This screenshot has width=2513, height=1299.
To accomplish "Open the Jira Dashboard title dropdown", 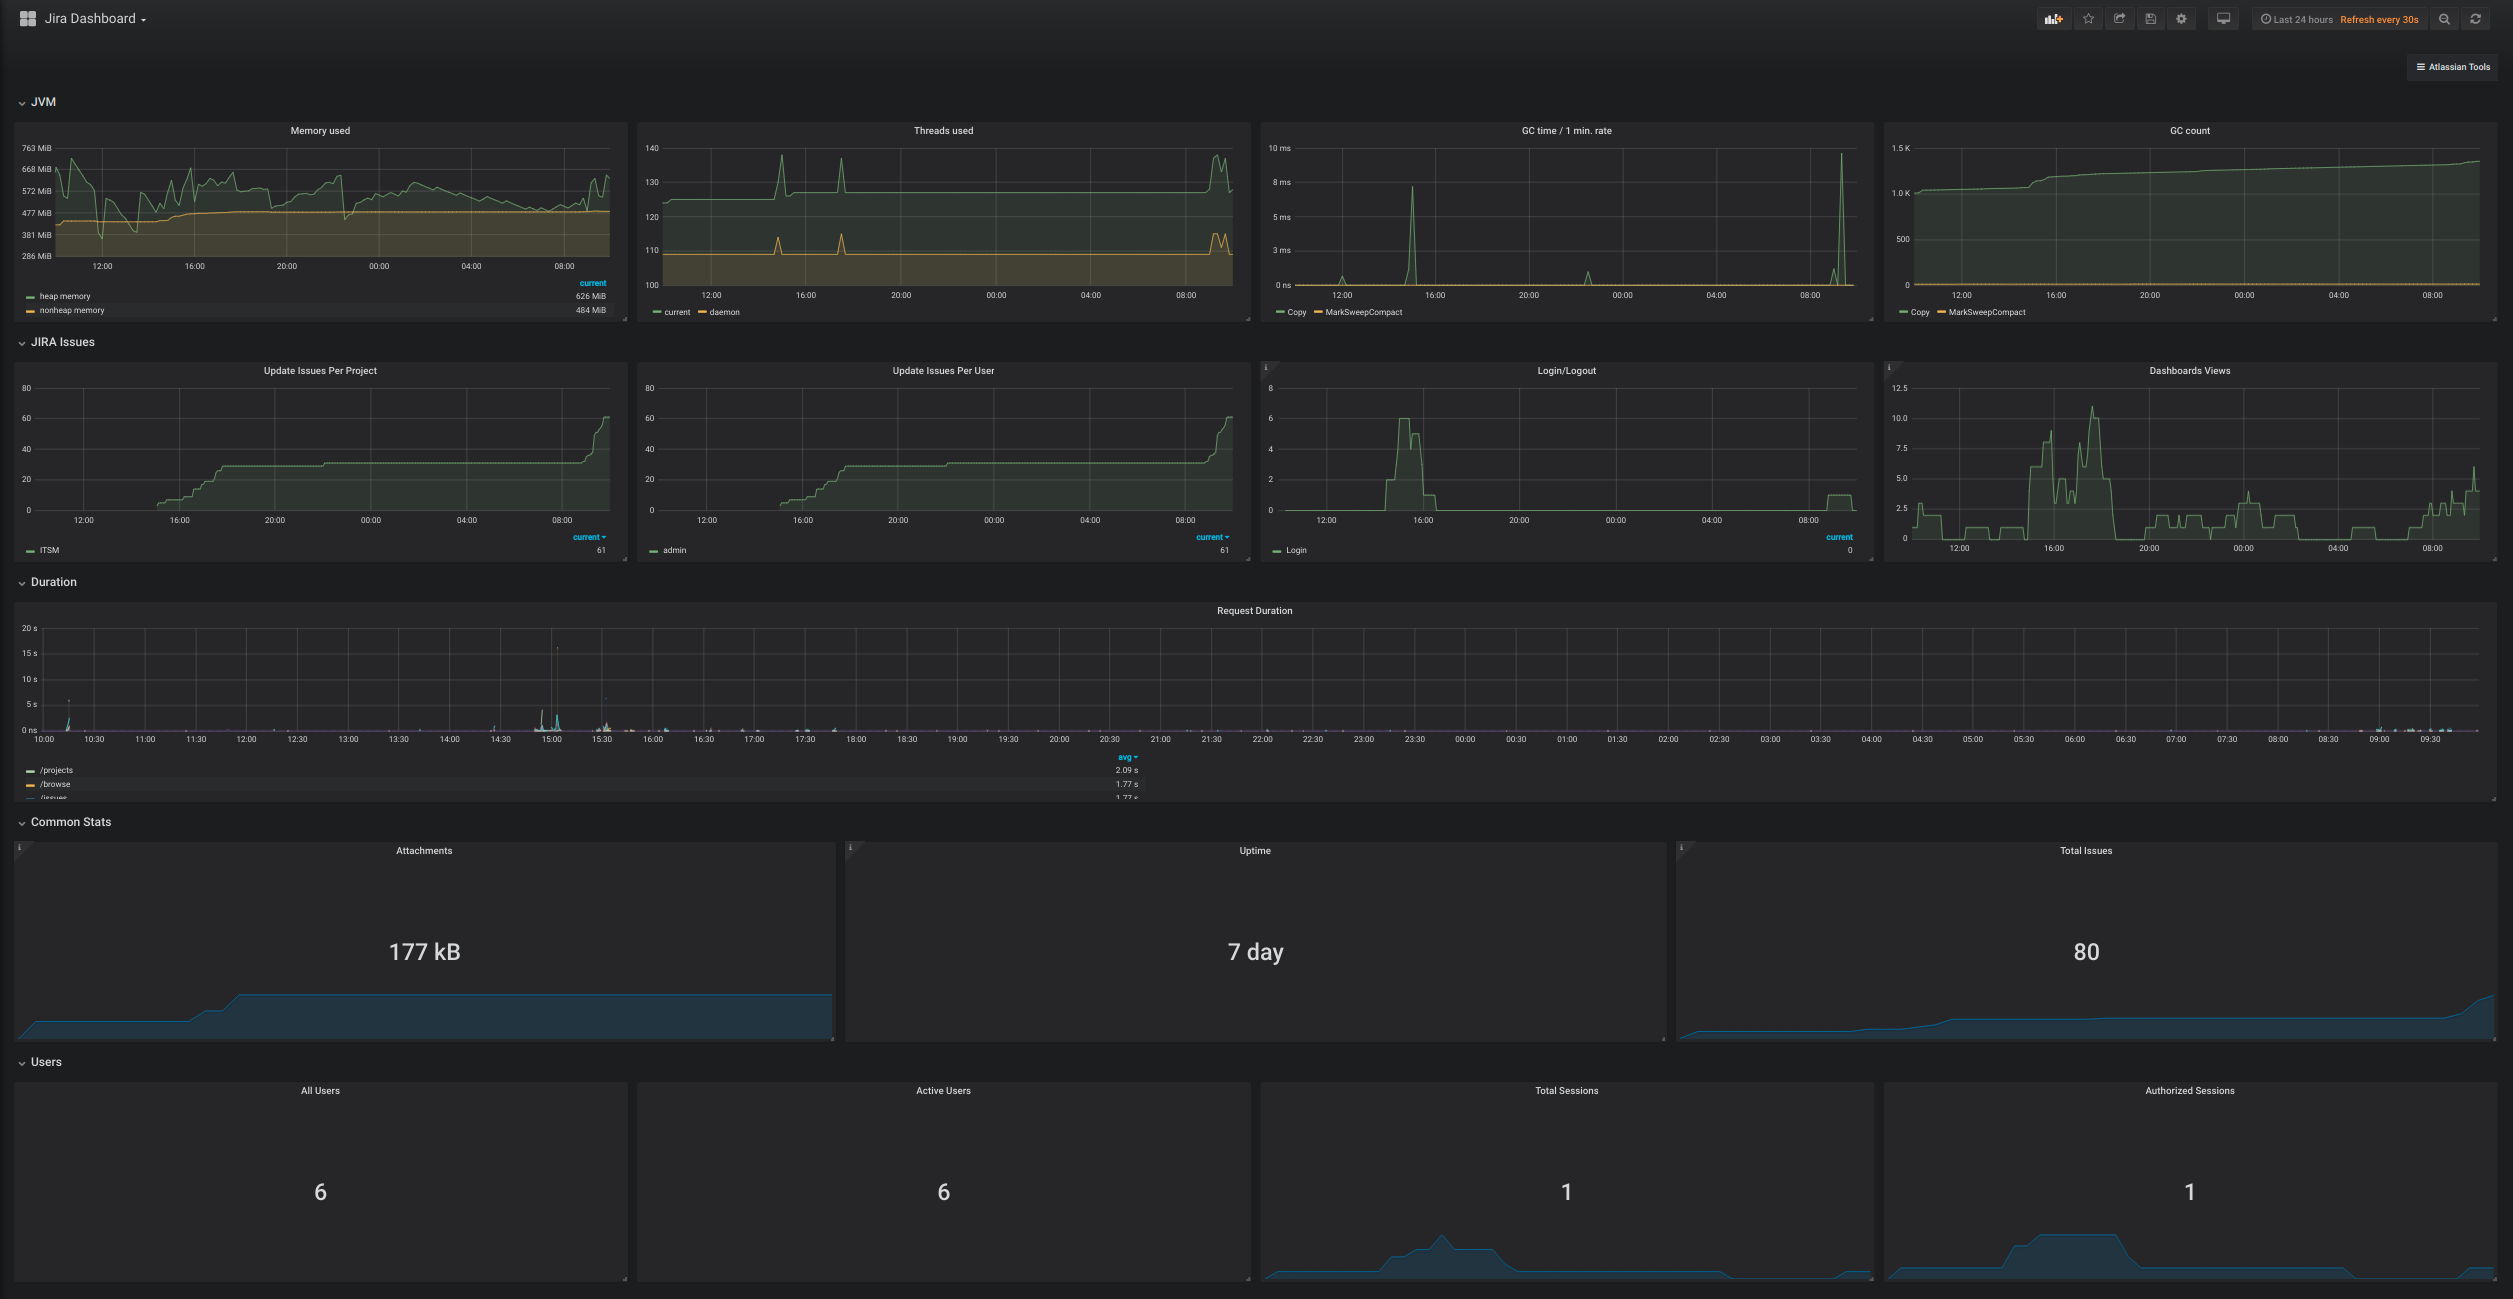I will 96,19.
